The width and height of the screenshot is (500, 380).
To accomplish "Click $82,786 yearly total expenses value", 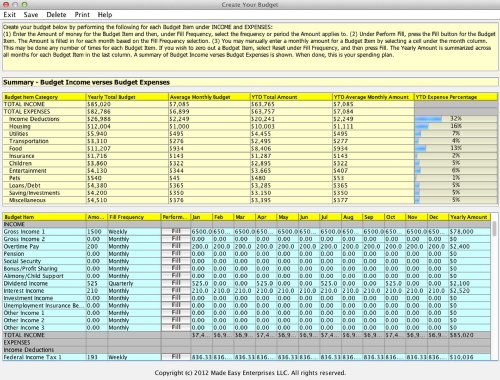I will tap(99, 112).
